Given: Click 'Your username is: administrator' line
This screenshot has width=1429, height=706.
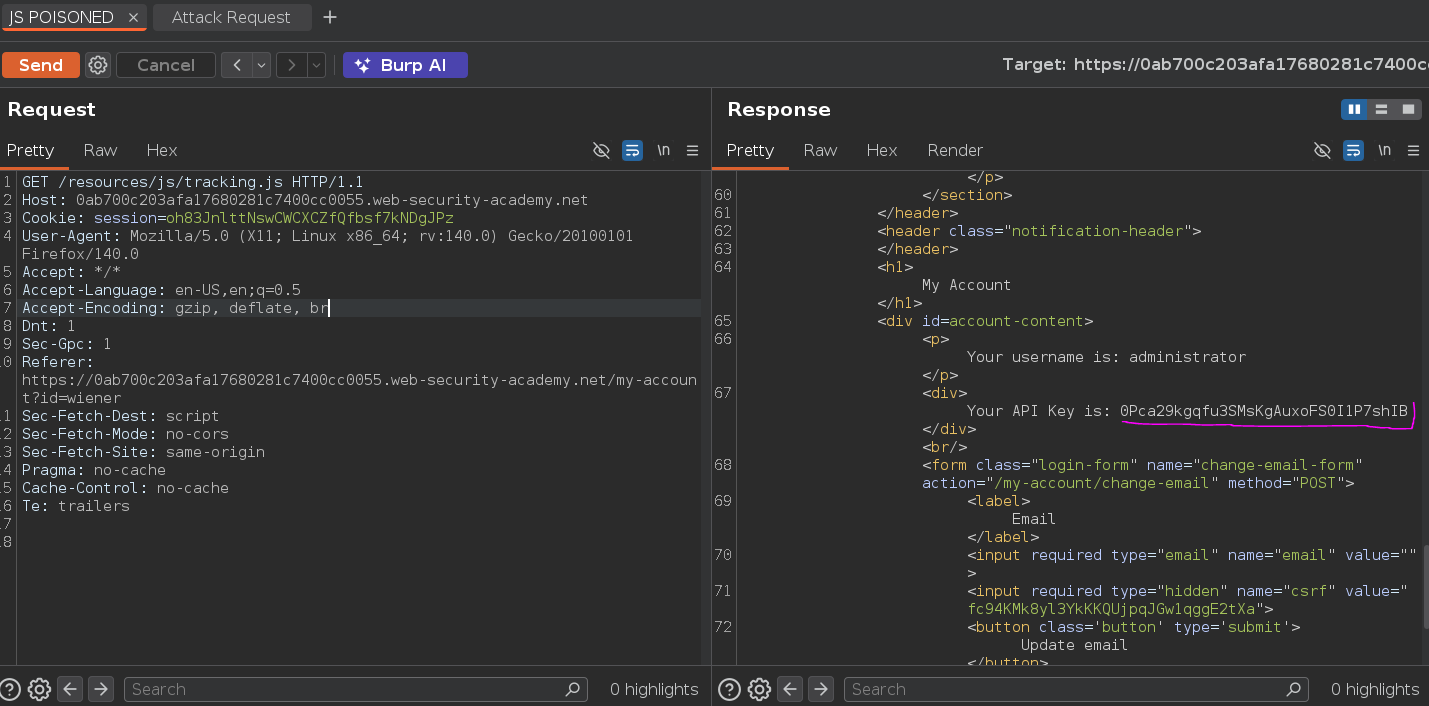Looking at the screenshot, I should [1106, 357].
